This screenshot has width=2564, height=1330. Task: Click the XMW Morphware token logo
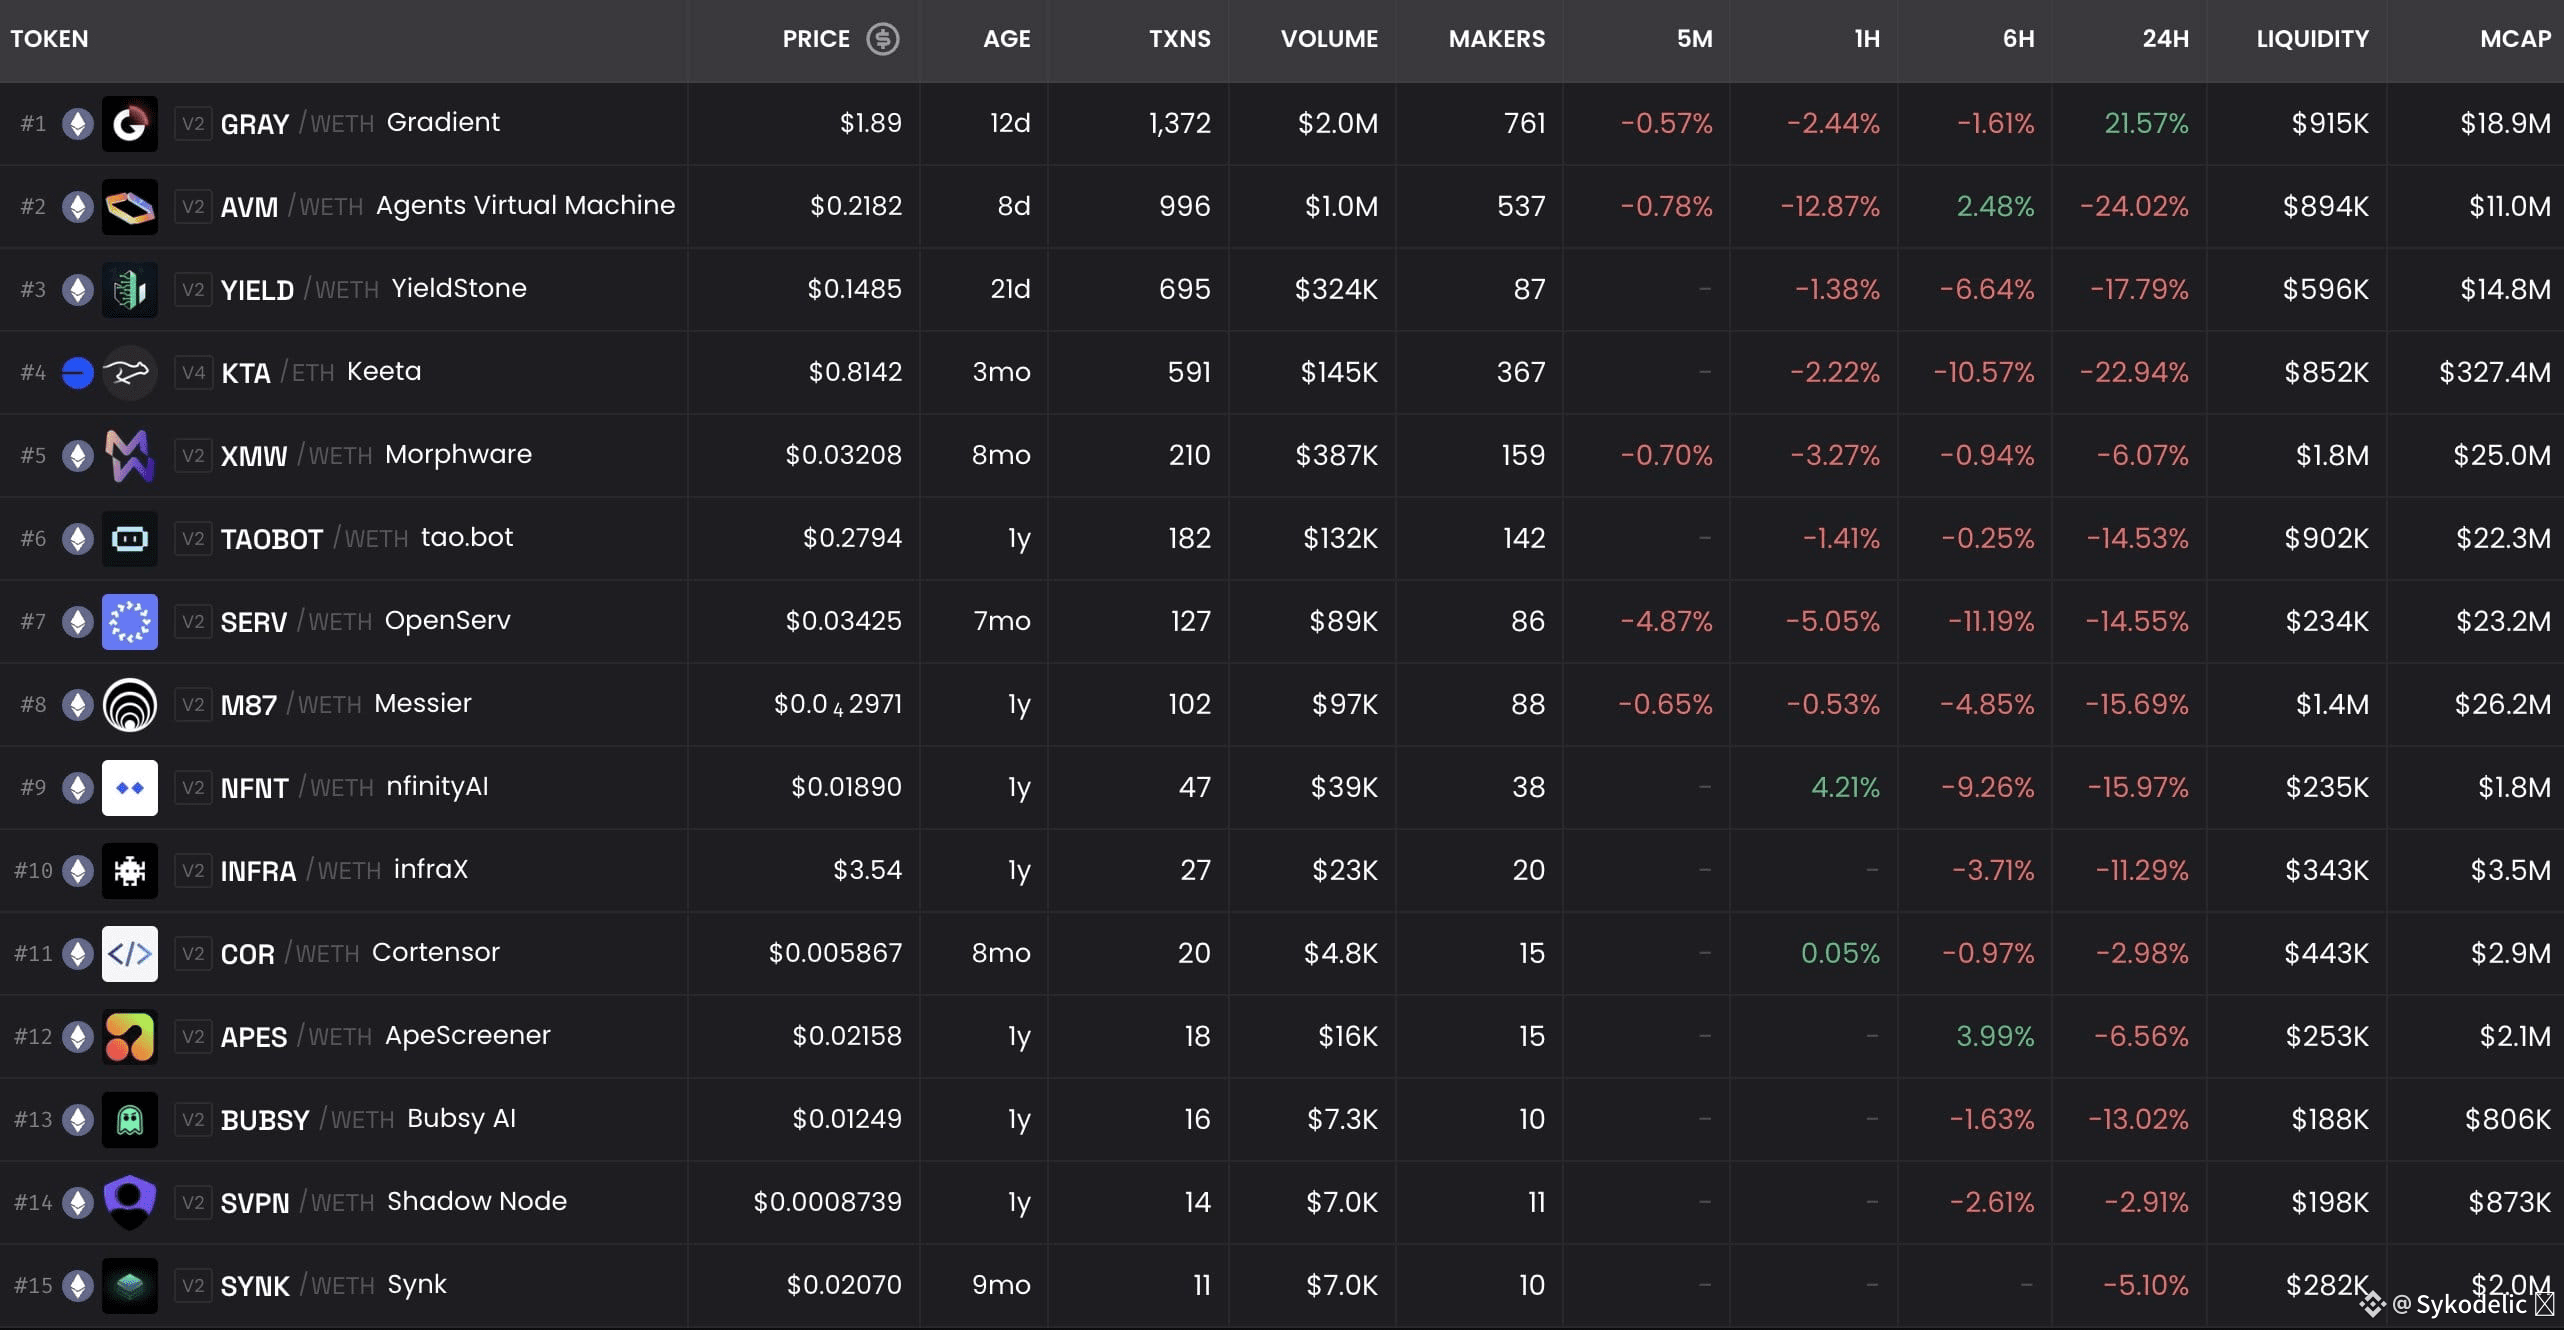point(130,456)
